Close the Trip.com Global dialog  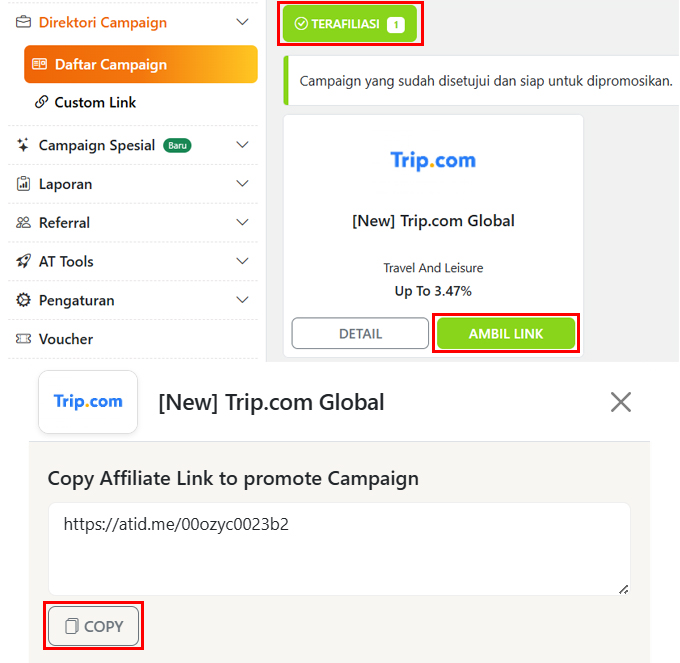[621, 402]
